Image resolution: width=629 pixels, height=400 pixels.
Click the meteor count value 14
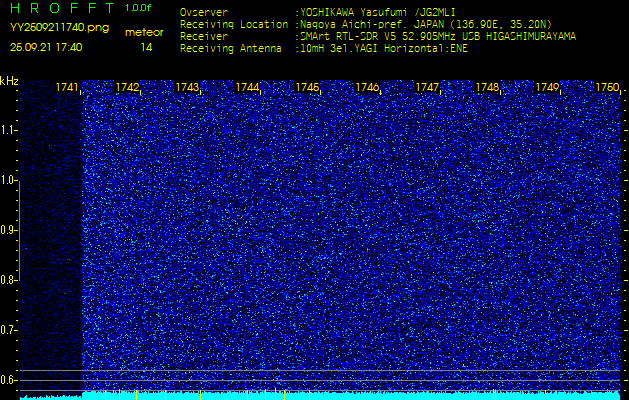[146, 47]
